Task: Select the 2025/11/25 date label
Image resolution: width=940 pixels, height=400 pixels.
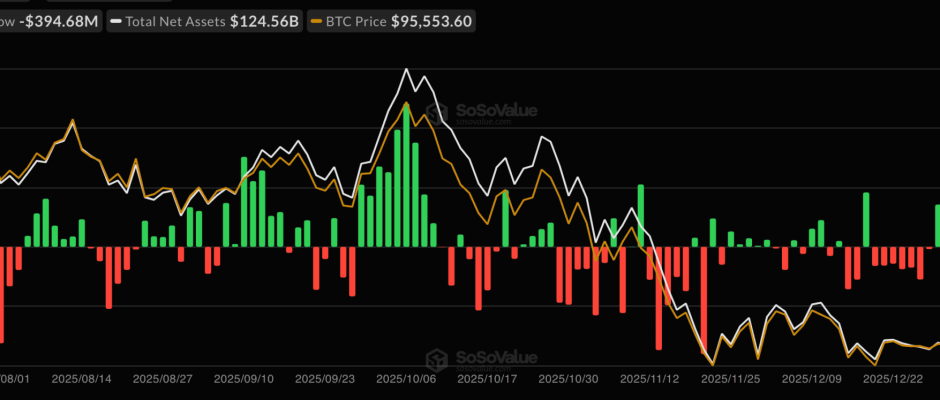Action: pos(732,380)
